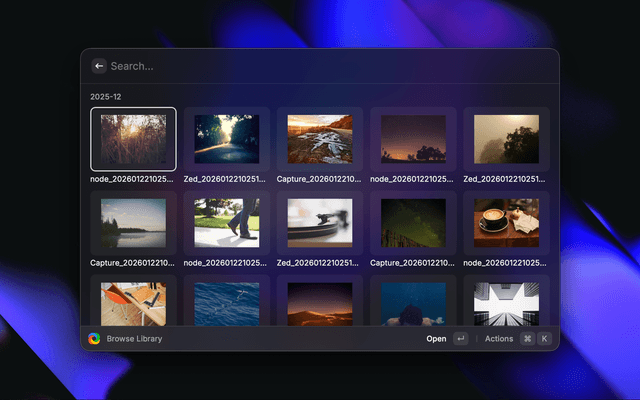This screenshot has width=640, height=400.
Task: Click the Command key symbol icon
Action: click(527, 339)
